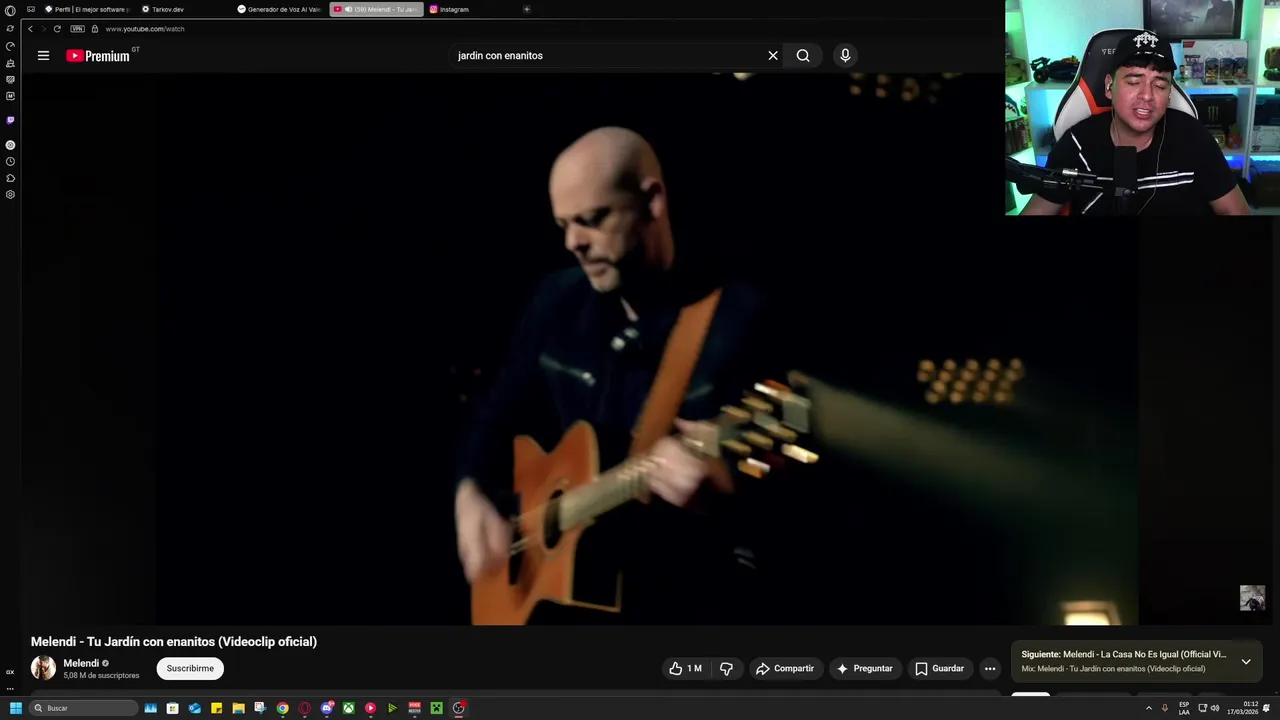This screenshot has height=720, width=1280.
Task: Open File Explorer from the taskbar
Action: click(238, 708)
